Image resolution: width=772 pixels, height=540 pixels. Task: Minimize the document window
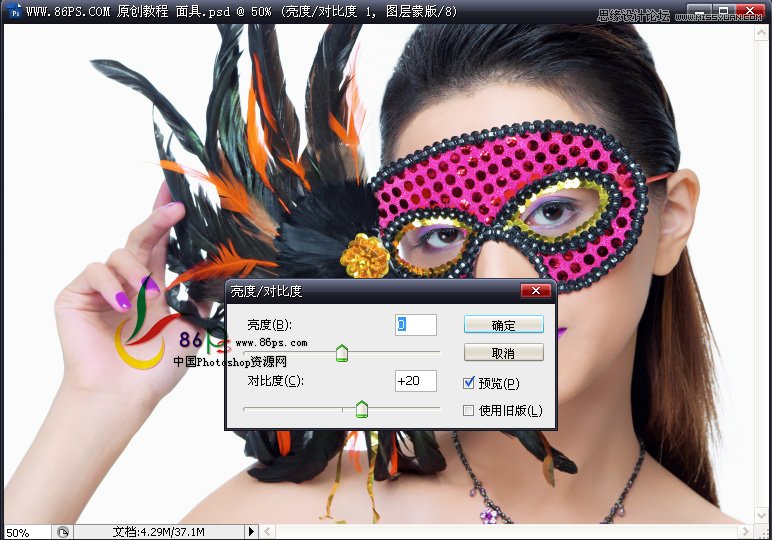point(700,11)
